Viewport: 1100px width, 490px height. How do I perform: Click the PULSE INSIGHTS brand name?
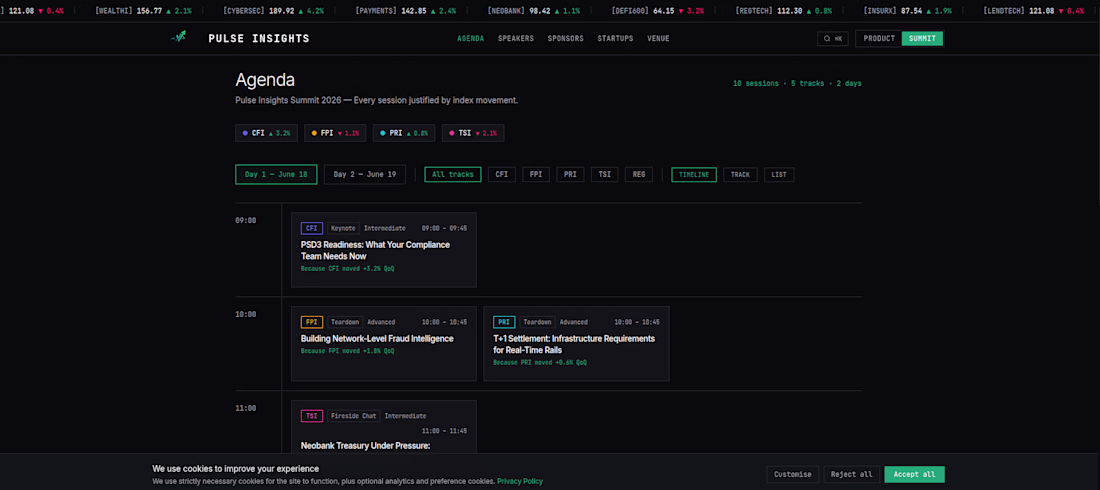[259, 39]
